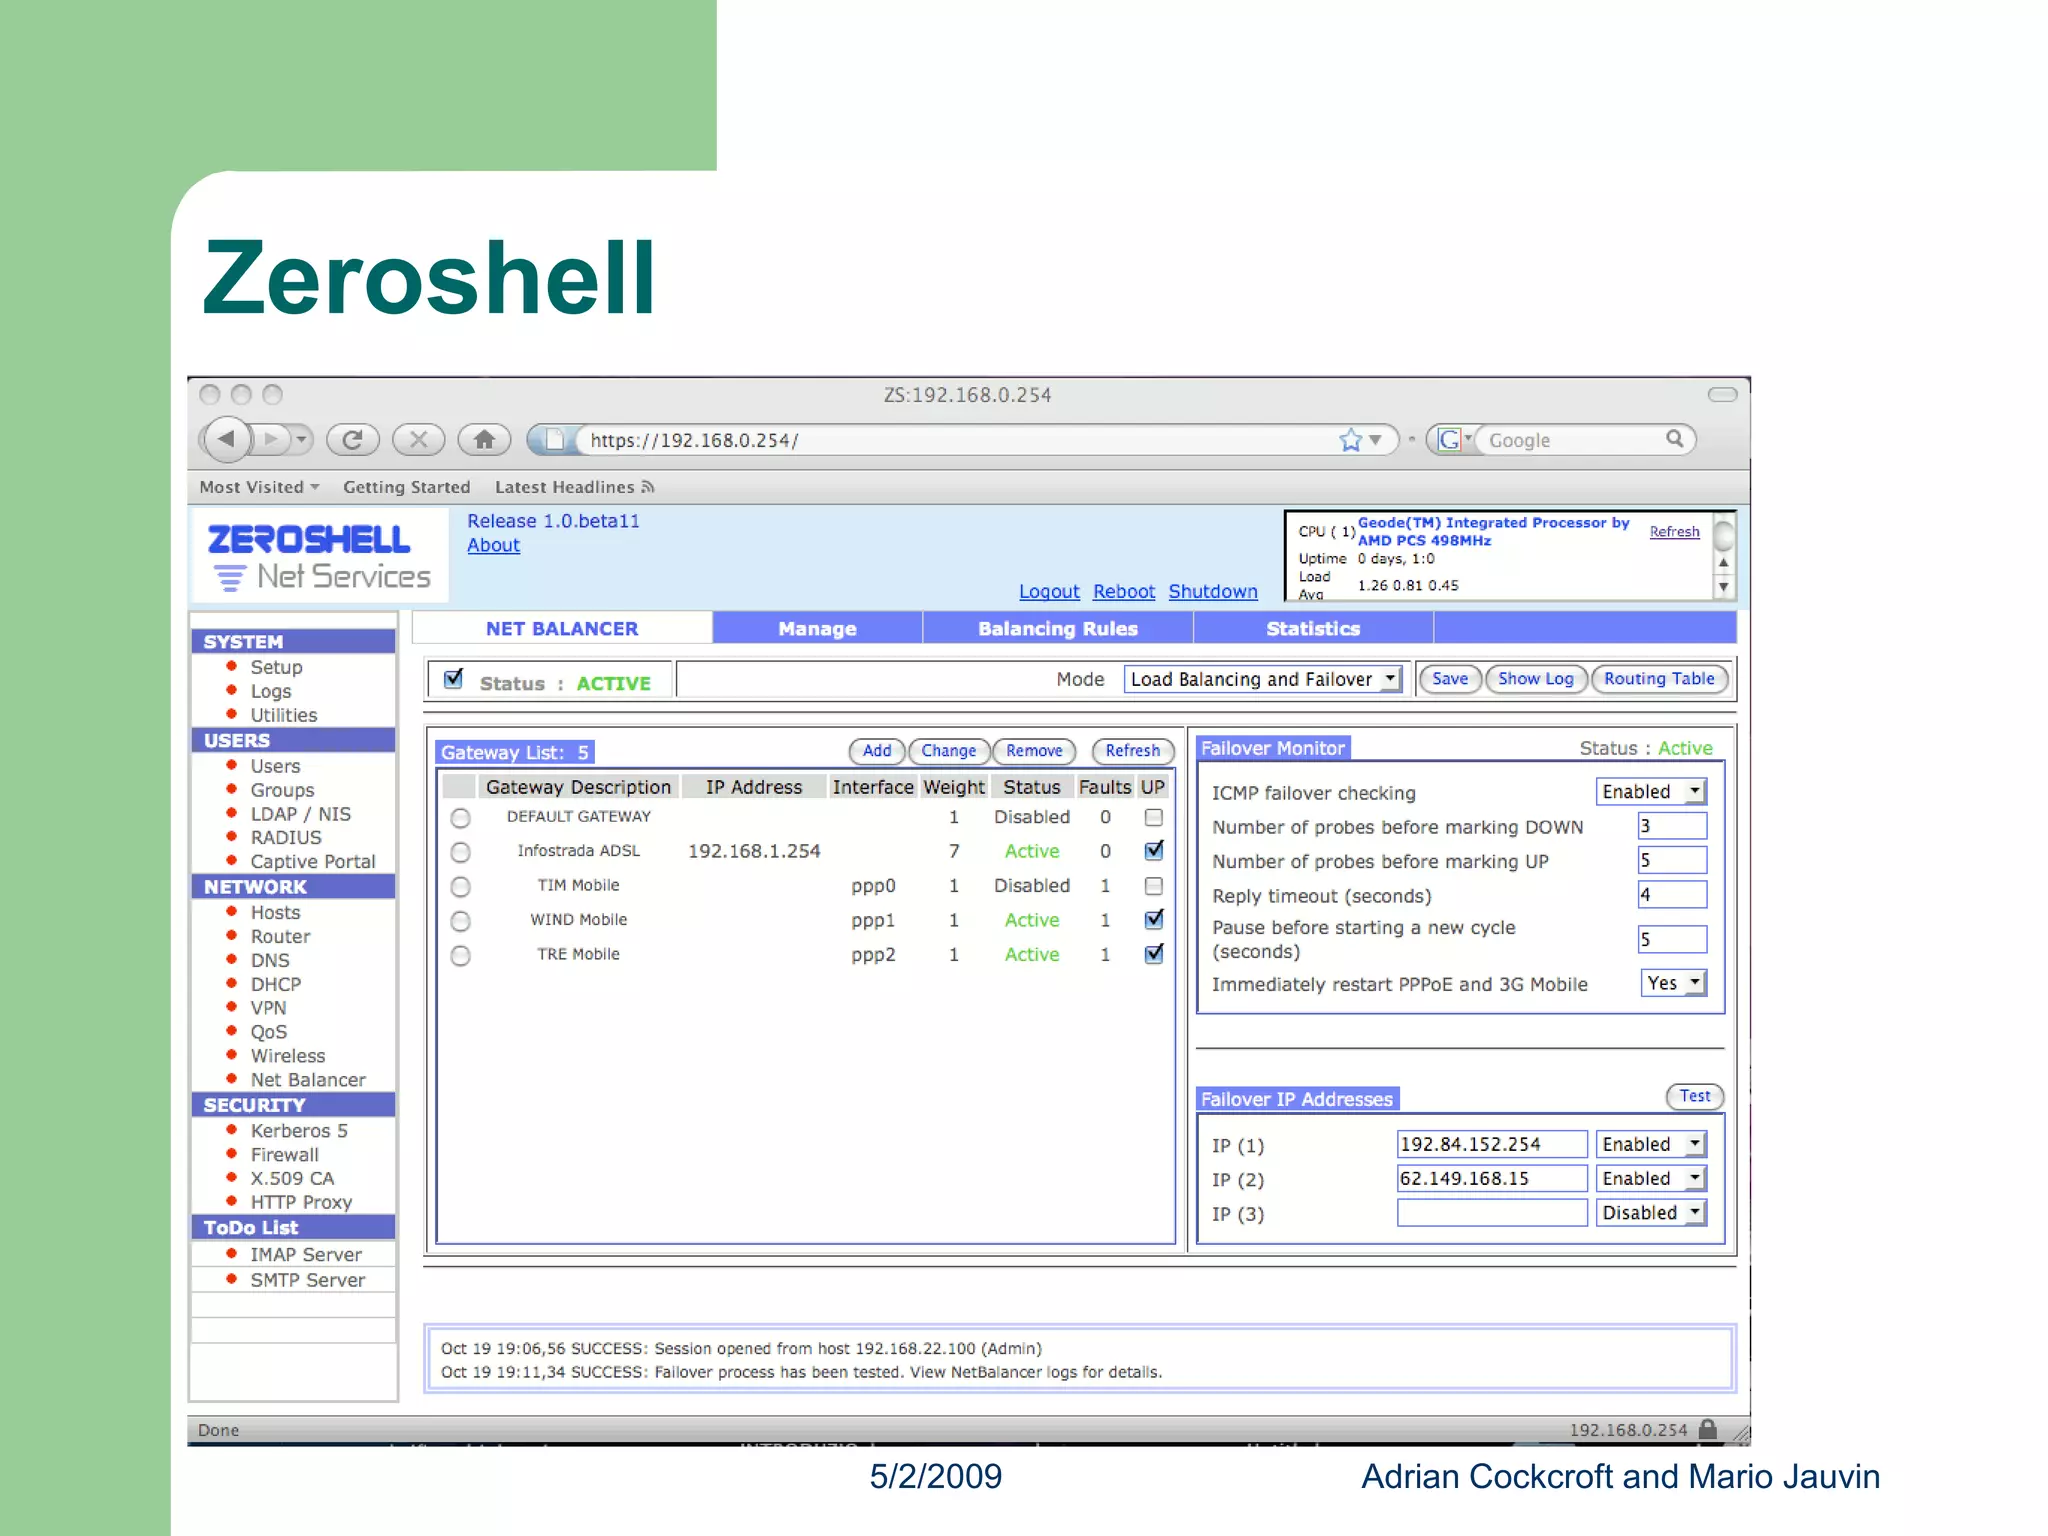Open the NET BALANCER tab

coord(562,628)
